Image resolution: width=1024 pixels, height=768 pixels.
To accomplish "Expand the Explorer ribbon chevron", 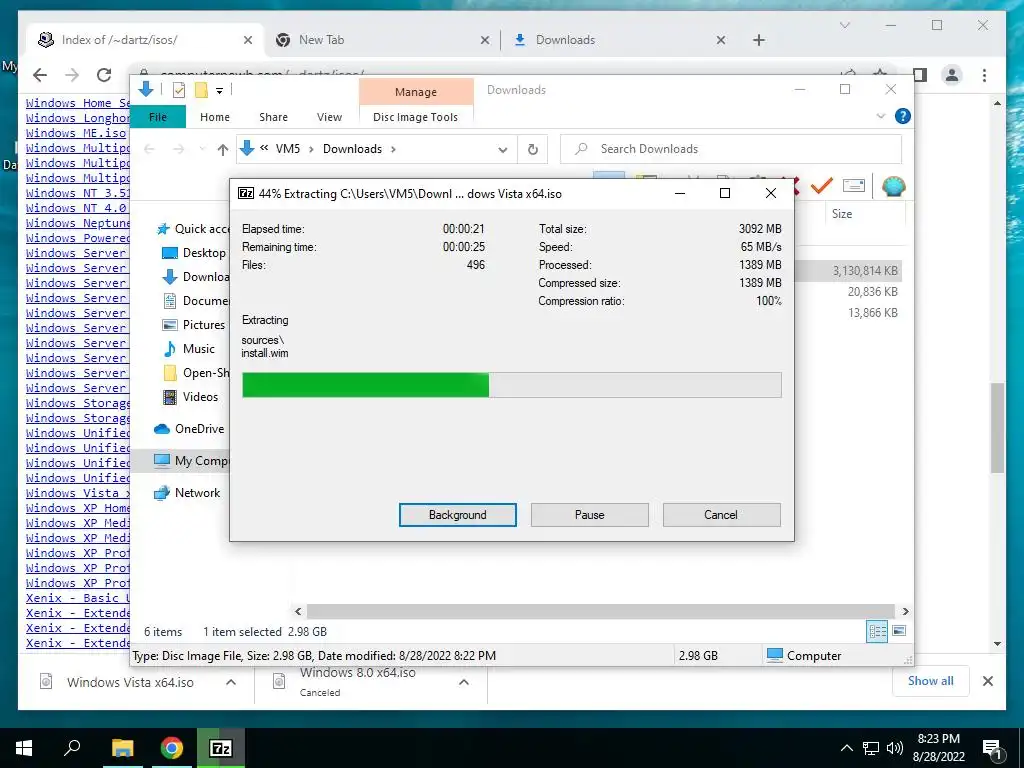I will pyautogui.click(x=880, y=116).
